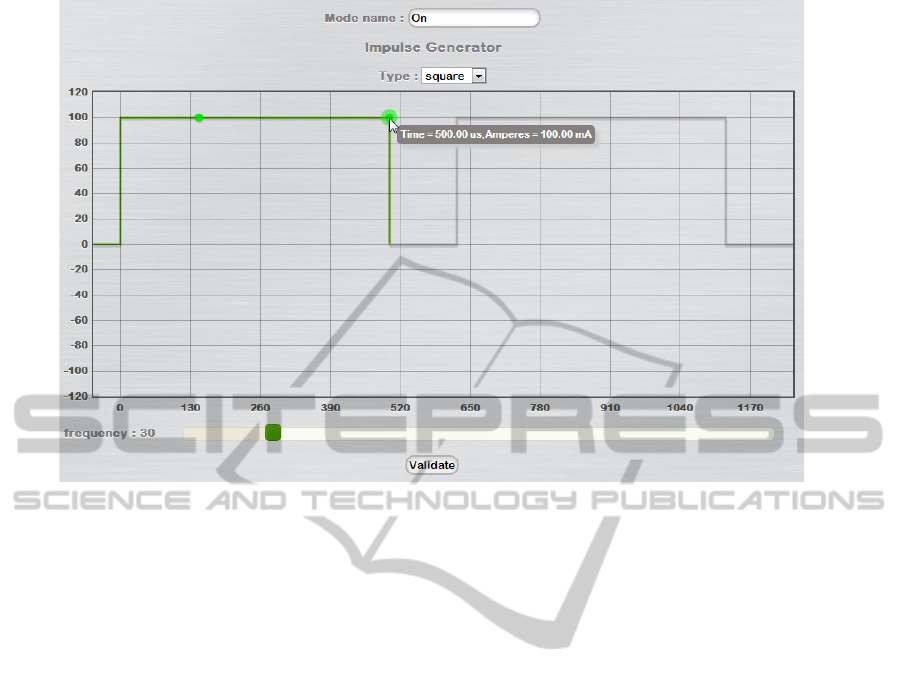Click the frequency slider track right of handle

[520, 434]
